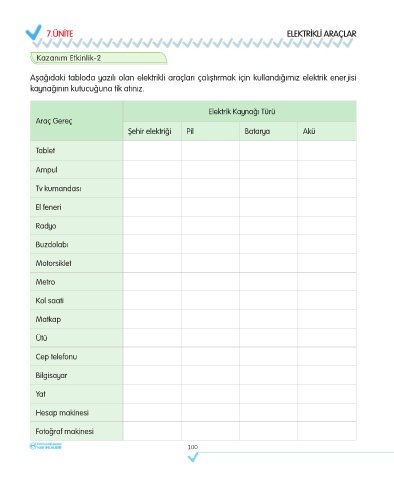Tick the Batarya box for Cep telefonu

point(268,356)
